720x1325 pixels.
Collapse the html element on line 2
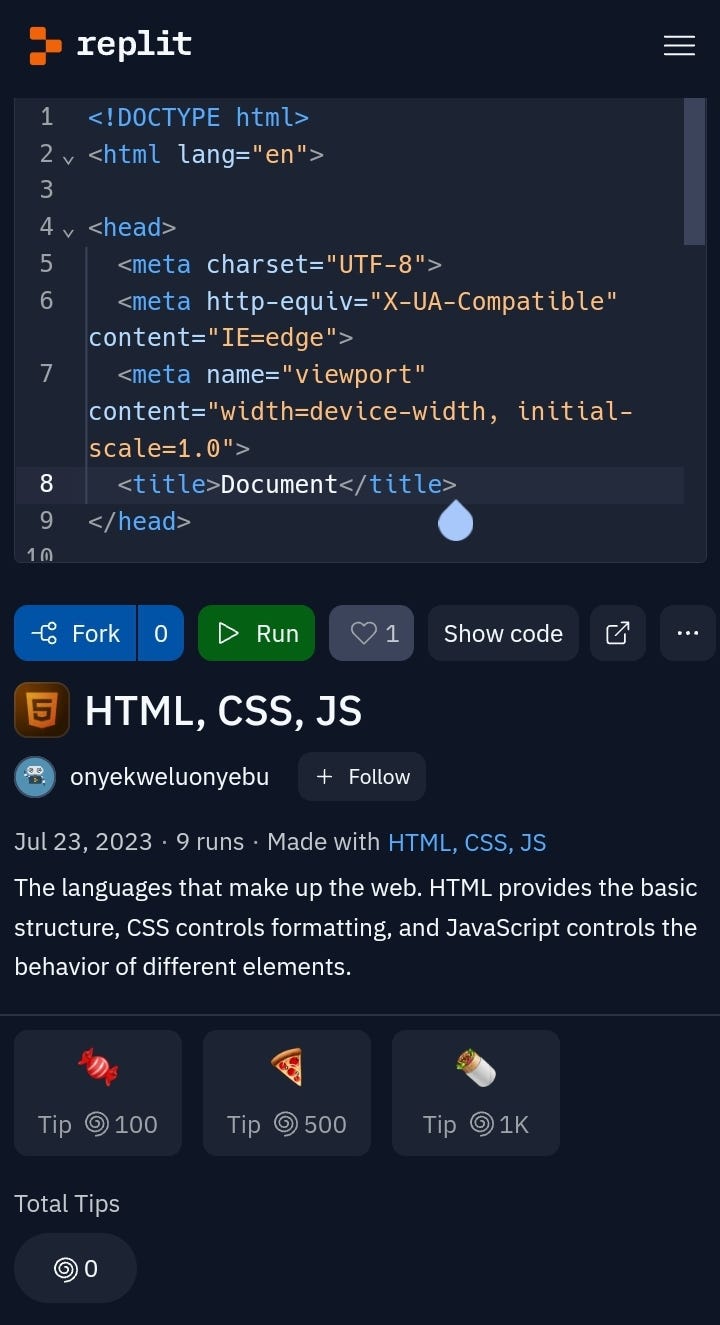click(x=67, y=159)
